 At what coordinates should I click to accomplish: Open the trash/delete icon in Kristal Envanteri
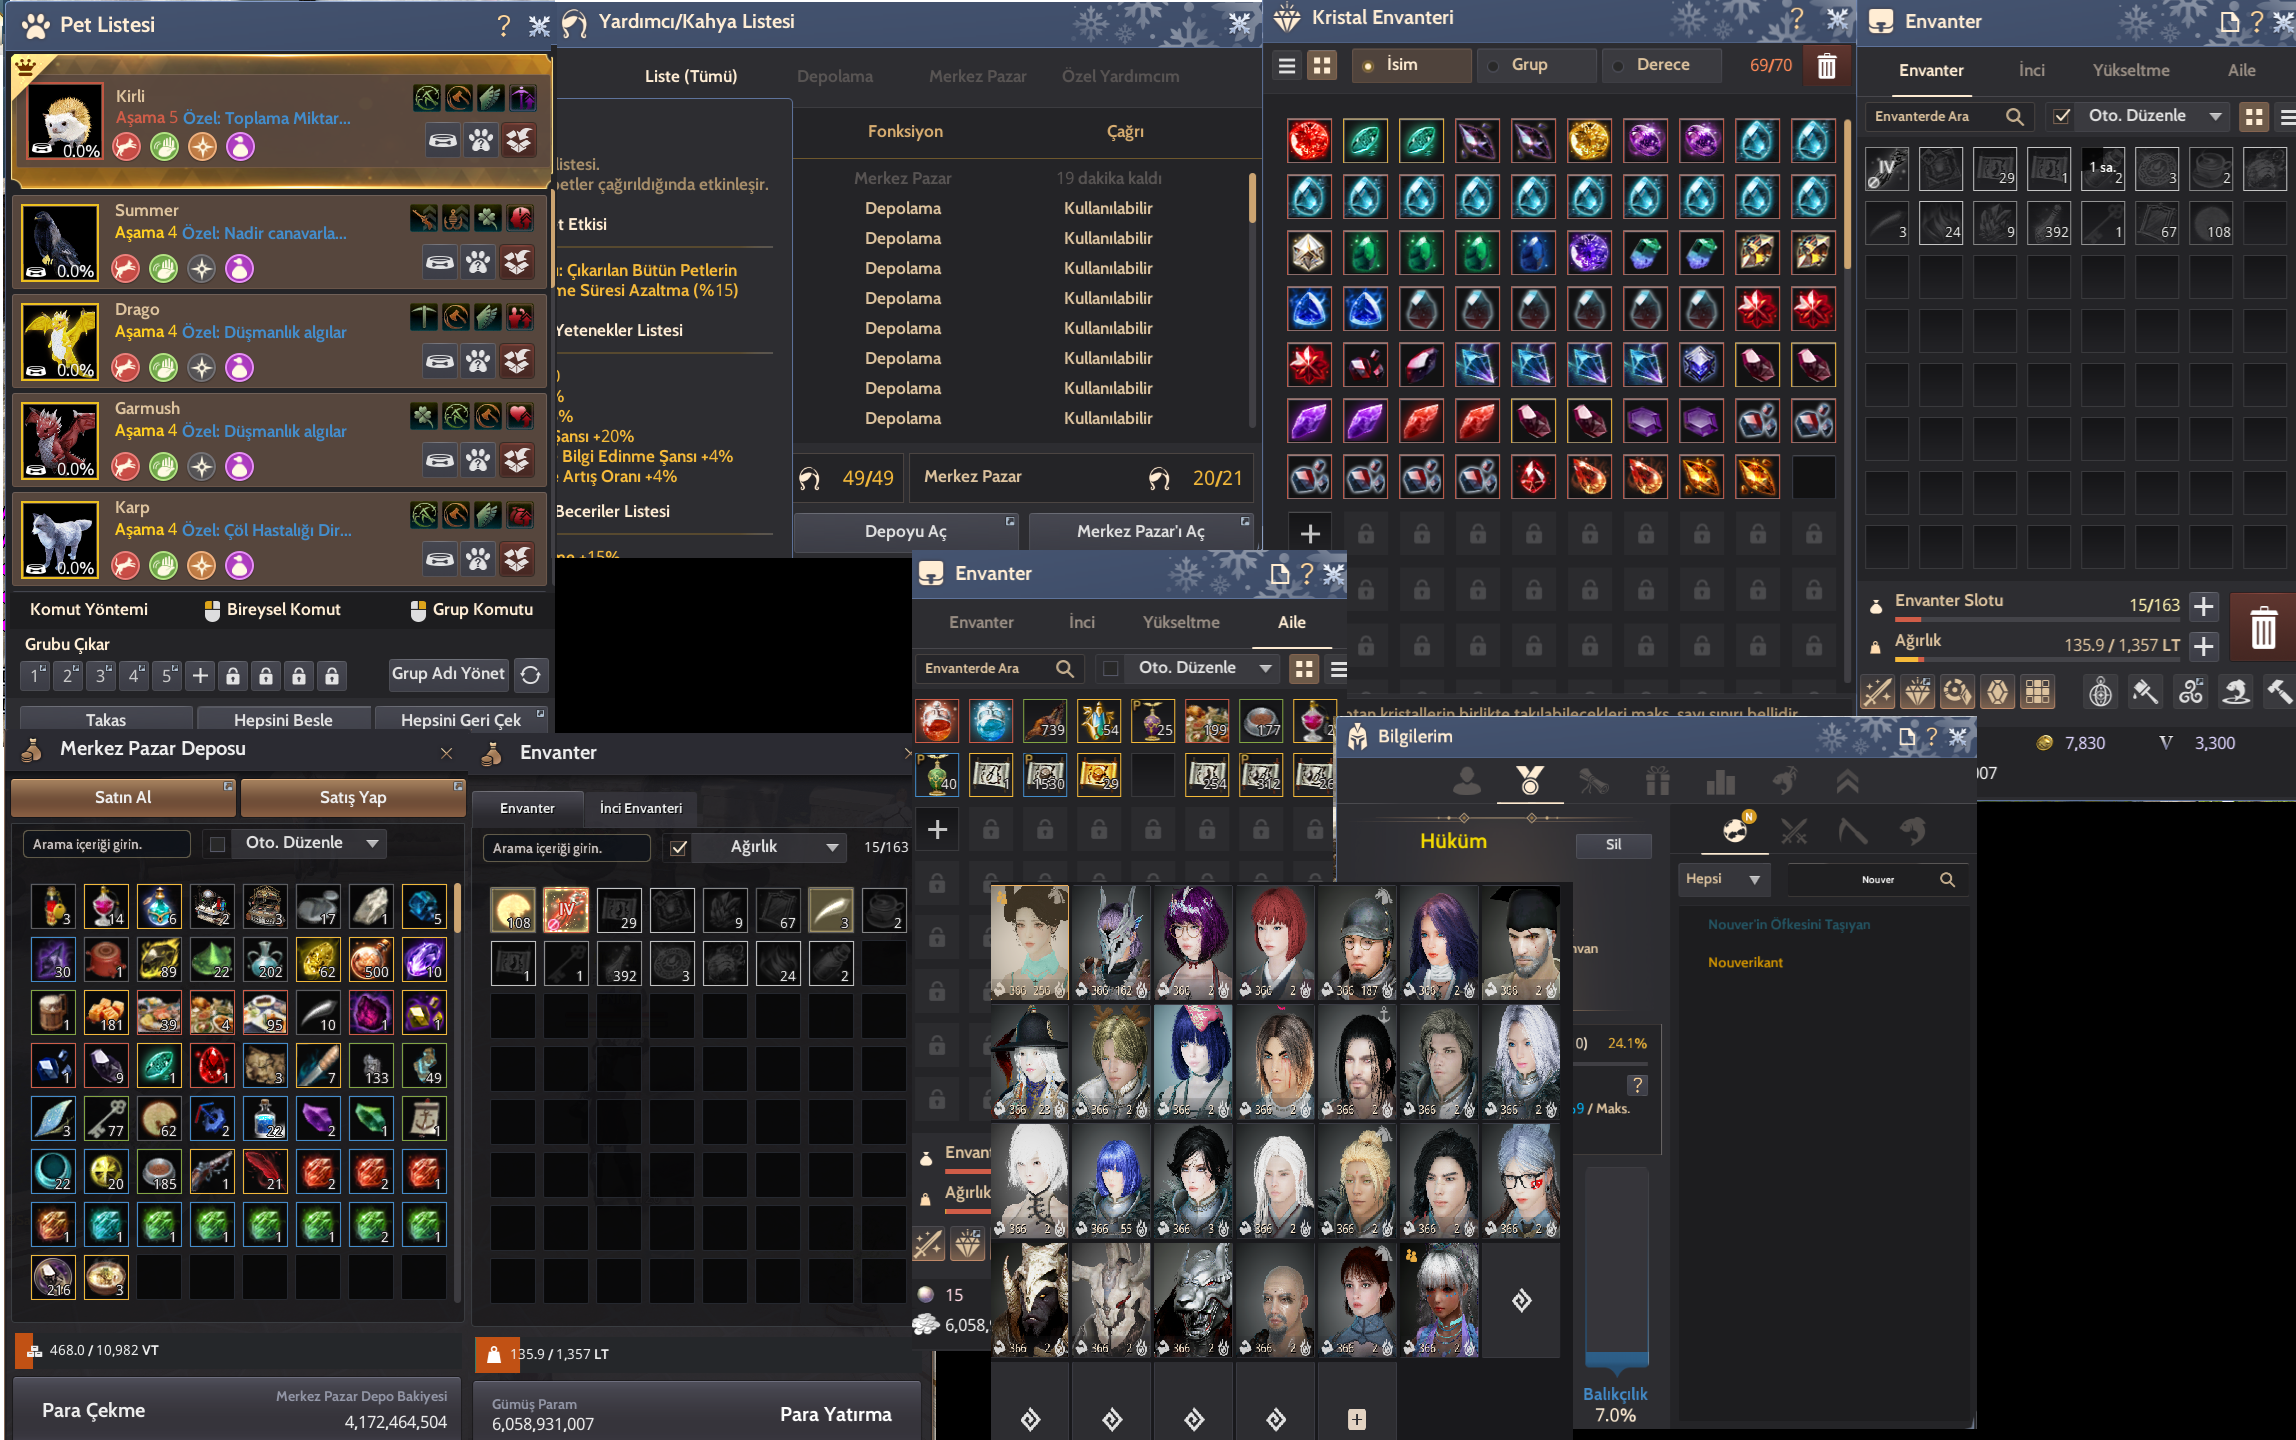click(x=1826, y=66)
